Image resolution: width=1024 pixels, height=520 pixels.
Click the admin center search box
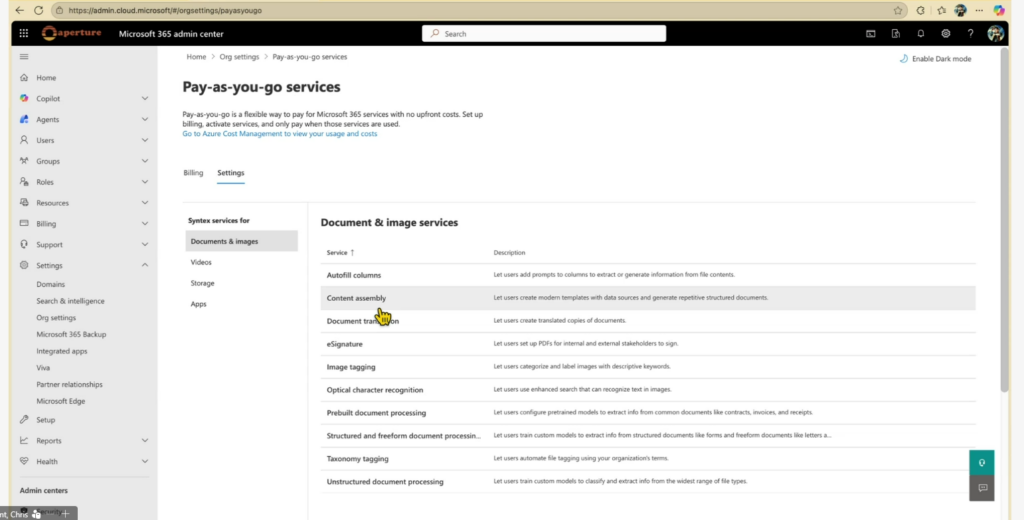point(544,34)
